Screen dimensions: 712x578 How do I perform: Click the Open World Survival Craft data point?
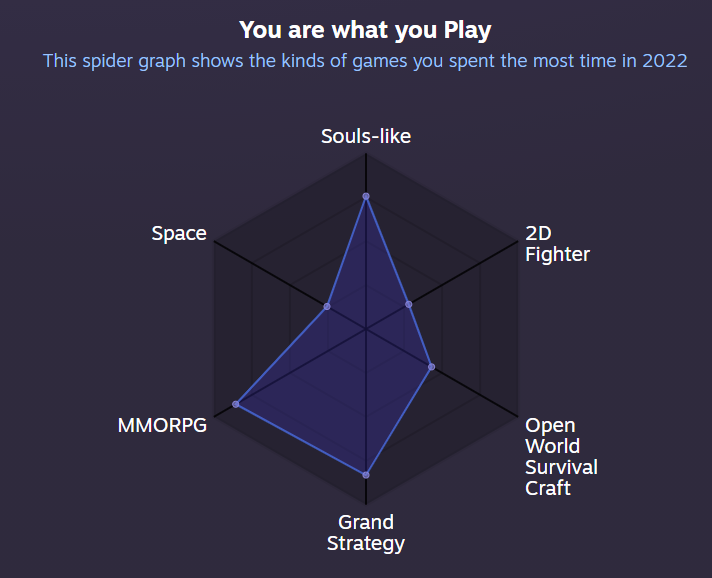(x=432, y=367)
